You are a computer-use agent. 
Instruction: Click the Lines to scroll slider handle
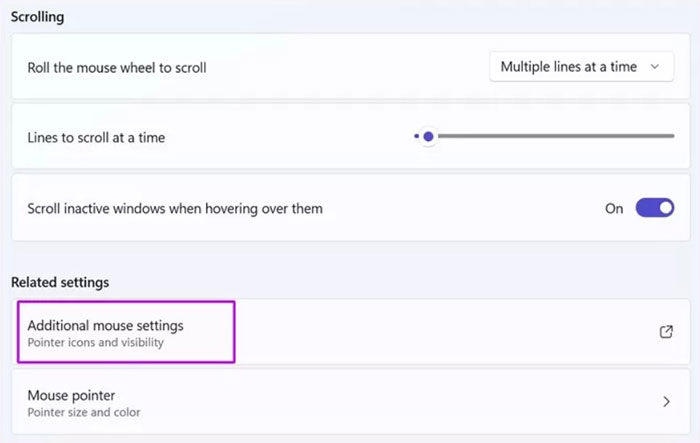point(429,136)
